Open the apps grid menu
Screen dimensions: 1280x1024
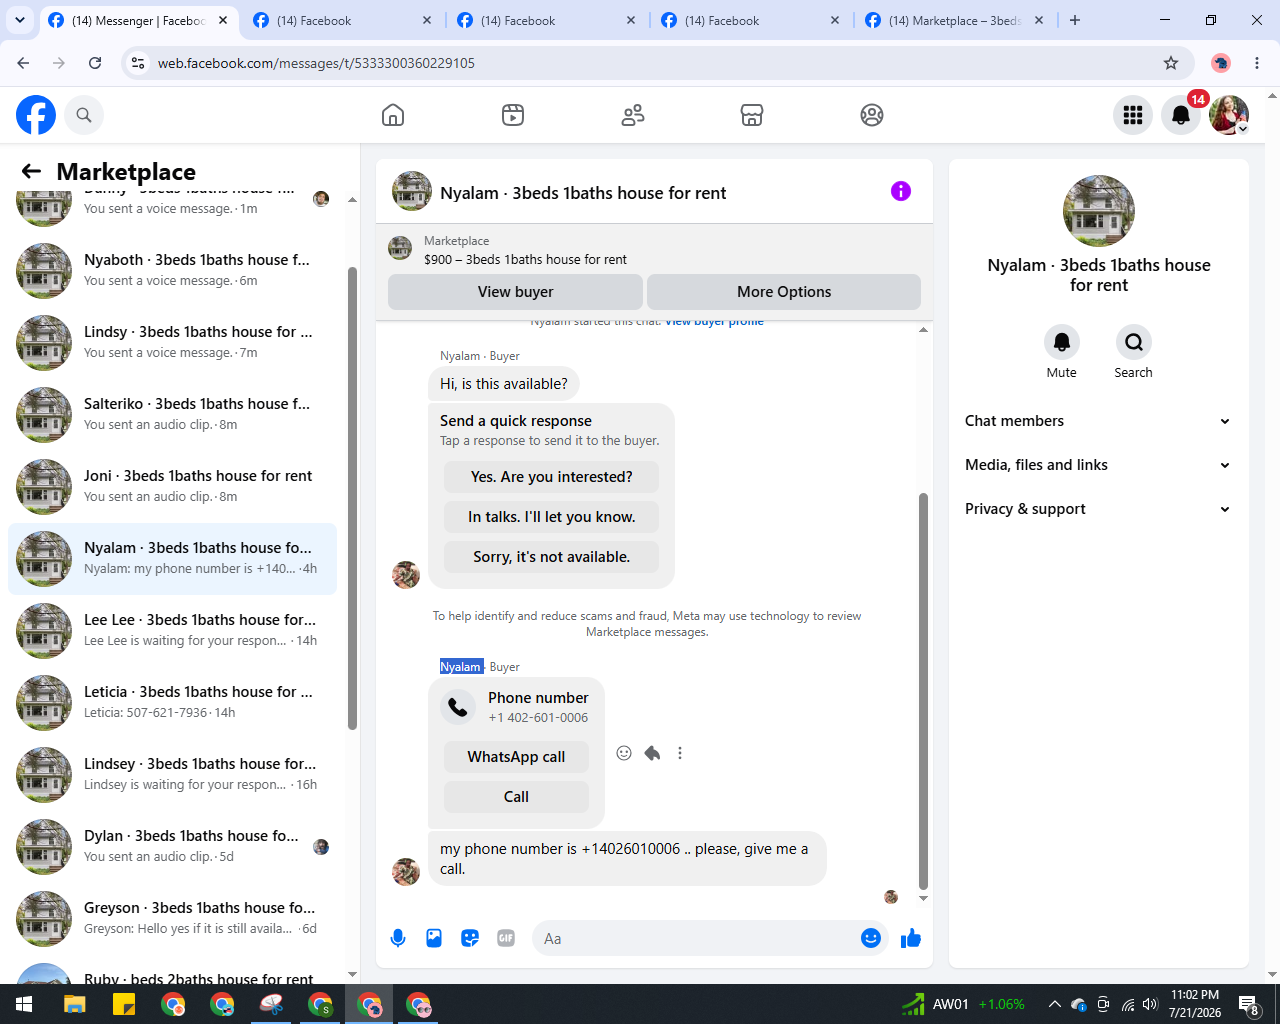coord(1133,115)
